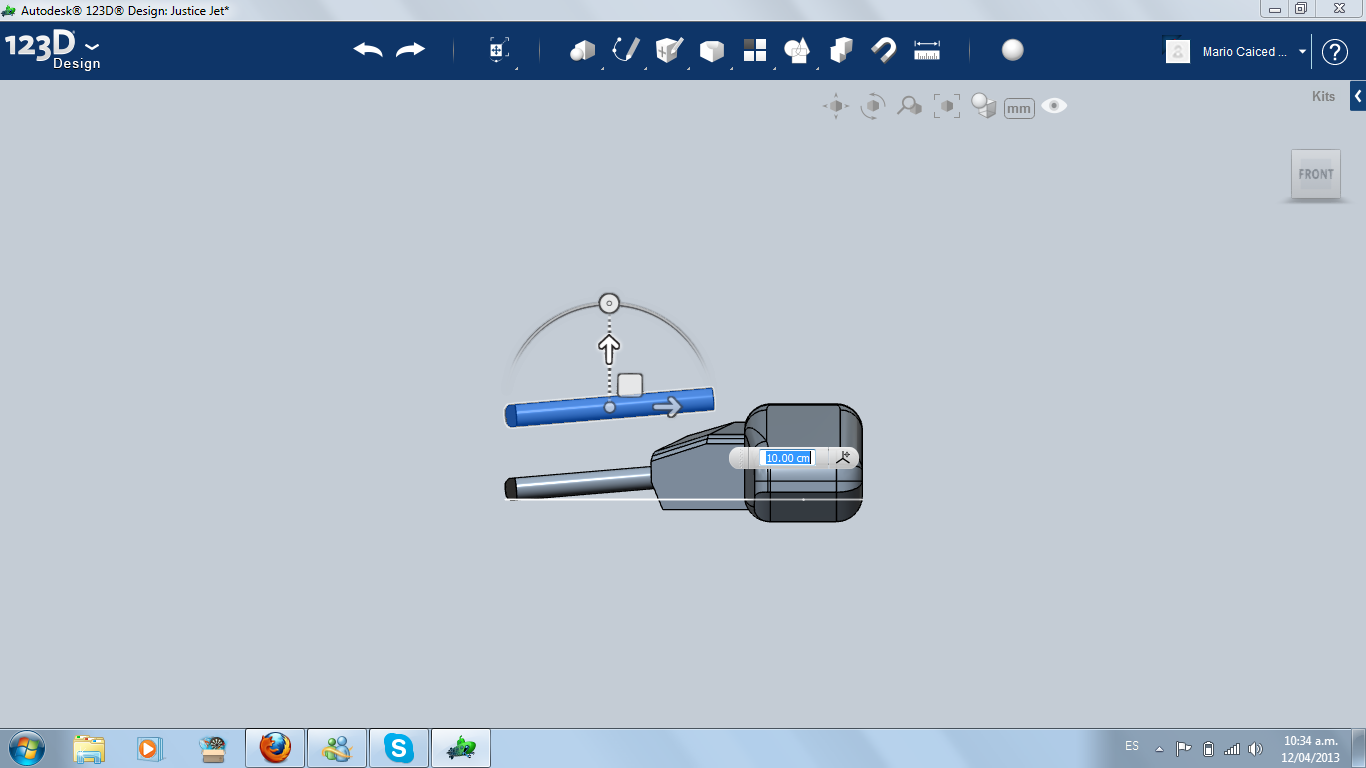Open the Pattern tools menu
This screenshot has height=768, width=1366.
[x=754, y=50]
